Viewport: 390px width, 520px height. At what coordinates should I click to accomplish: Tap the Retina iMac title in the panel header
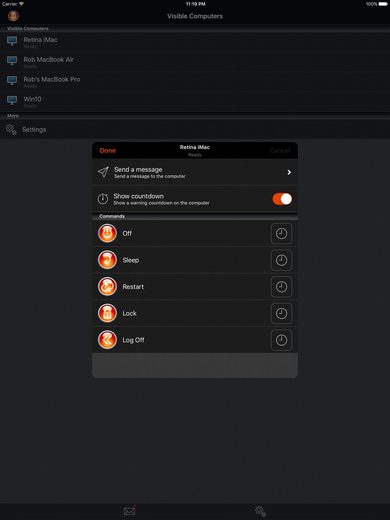pos(195,147)
